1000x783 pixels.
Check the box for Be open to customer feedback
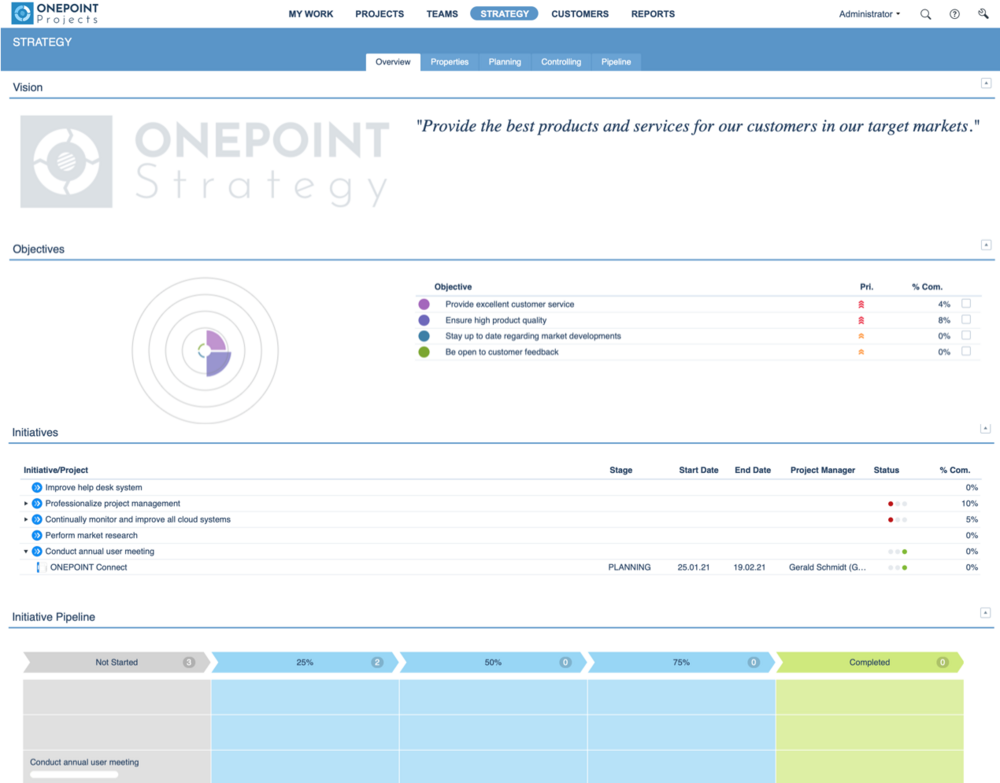coord(964,352)
